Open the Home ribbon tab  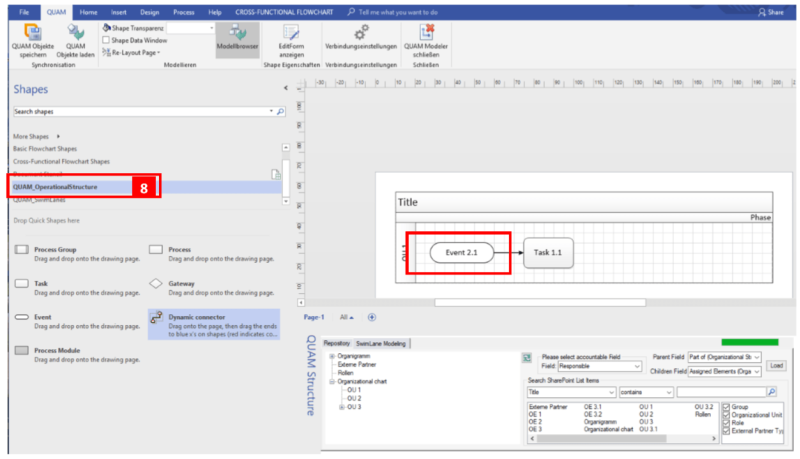(x=88, y=12)
